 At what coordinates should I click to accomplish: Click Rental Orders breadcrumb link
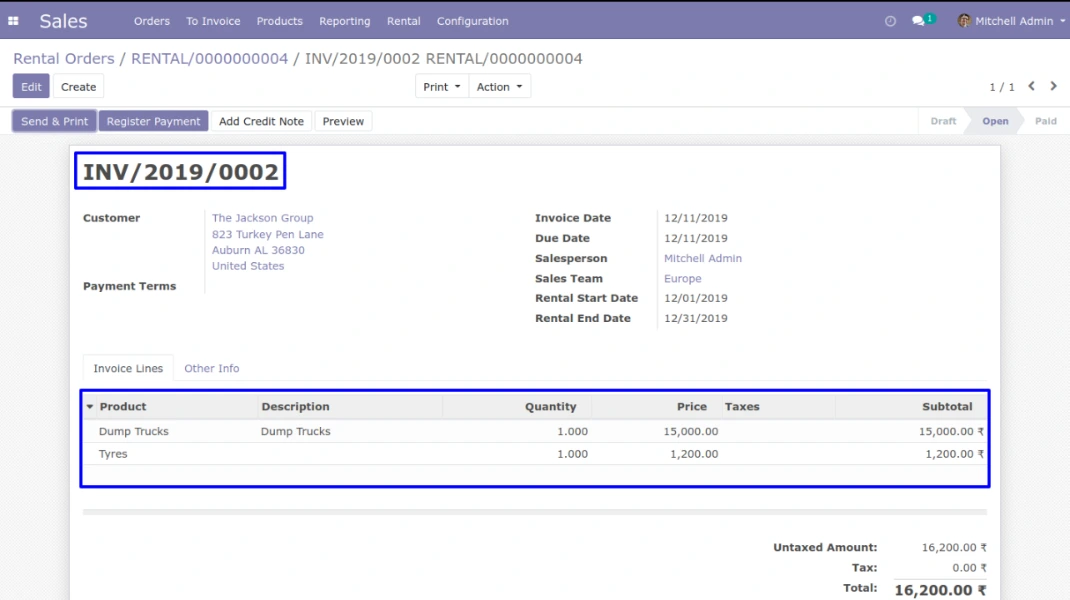(x=63, y=59)
